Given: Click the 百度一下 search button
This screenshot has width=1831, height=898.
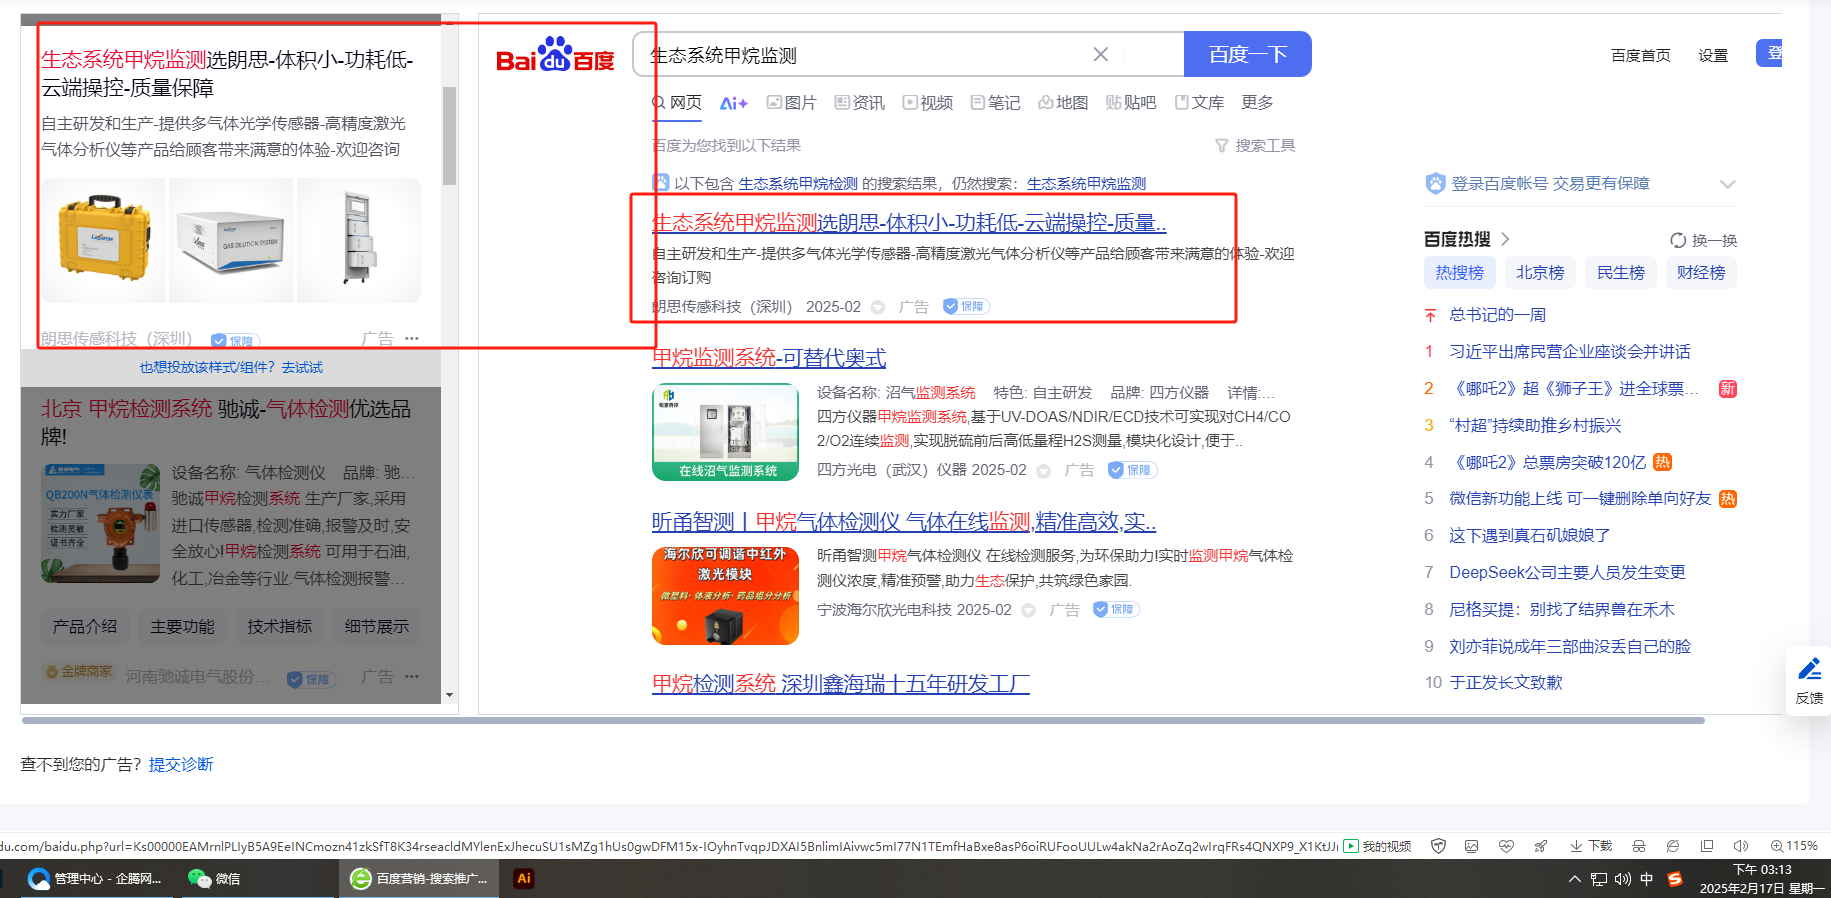Looking at the screenshot, I should point(1247,54).
